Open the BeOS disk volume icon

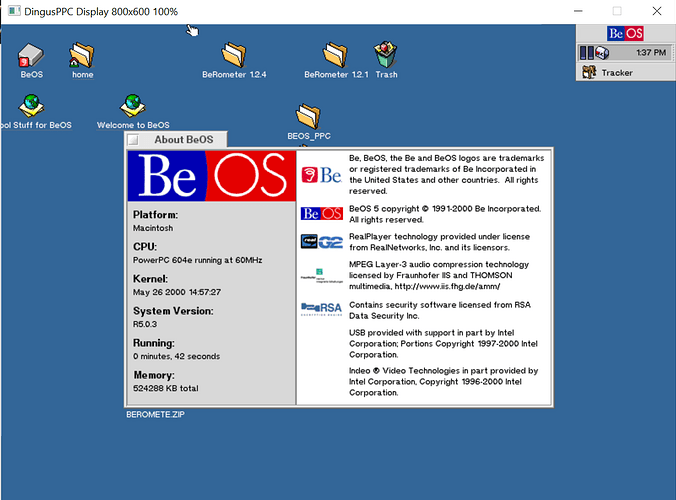30,55
